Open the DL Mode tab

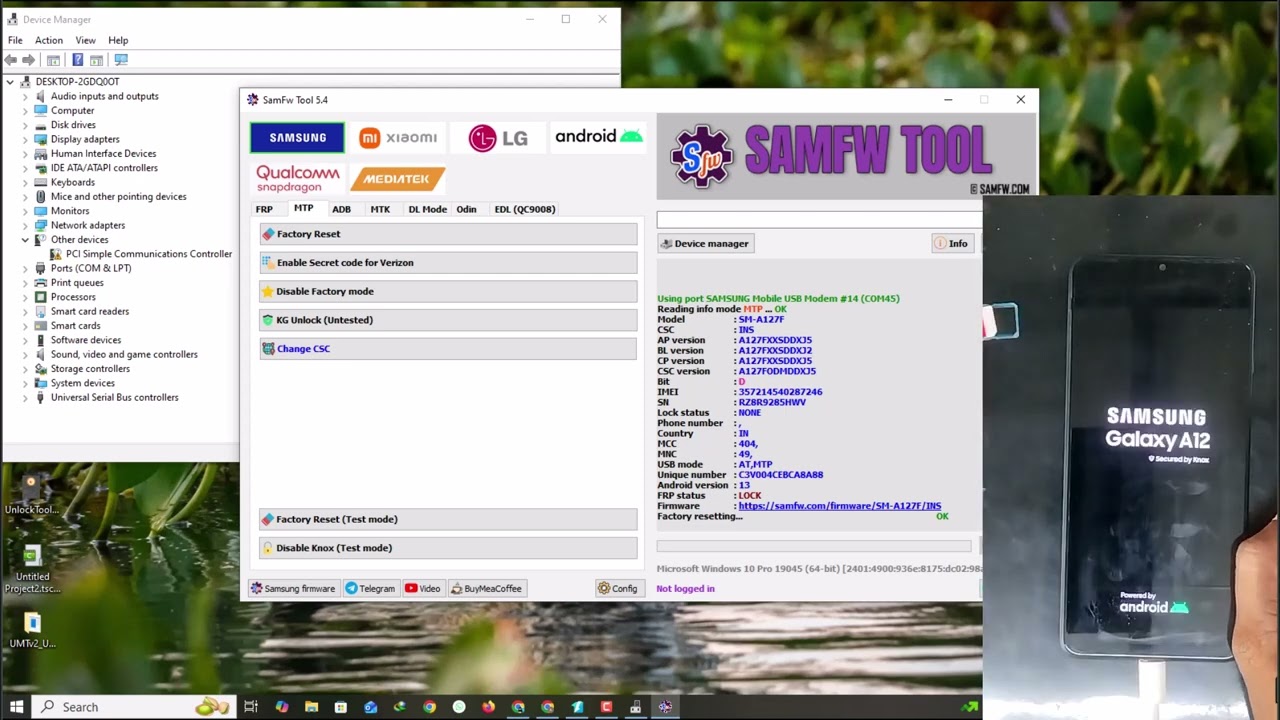(427, 209)
